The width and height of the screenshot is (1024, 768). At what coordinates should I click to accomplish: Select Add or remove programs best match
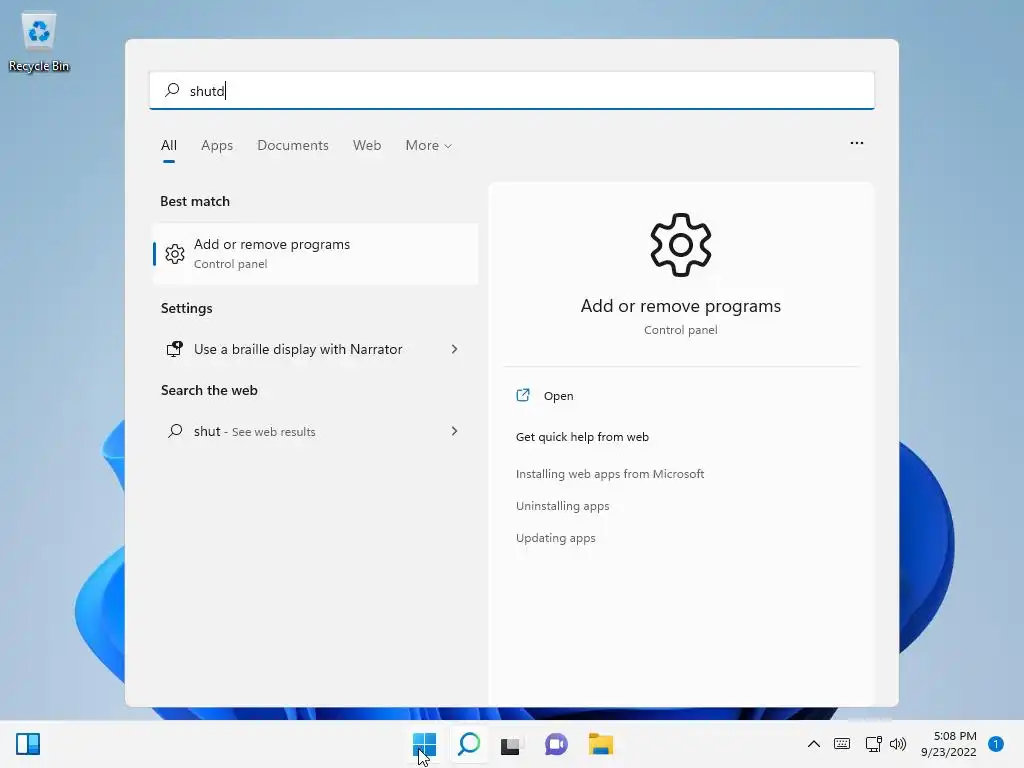[315, 253]
